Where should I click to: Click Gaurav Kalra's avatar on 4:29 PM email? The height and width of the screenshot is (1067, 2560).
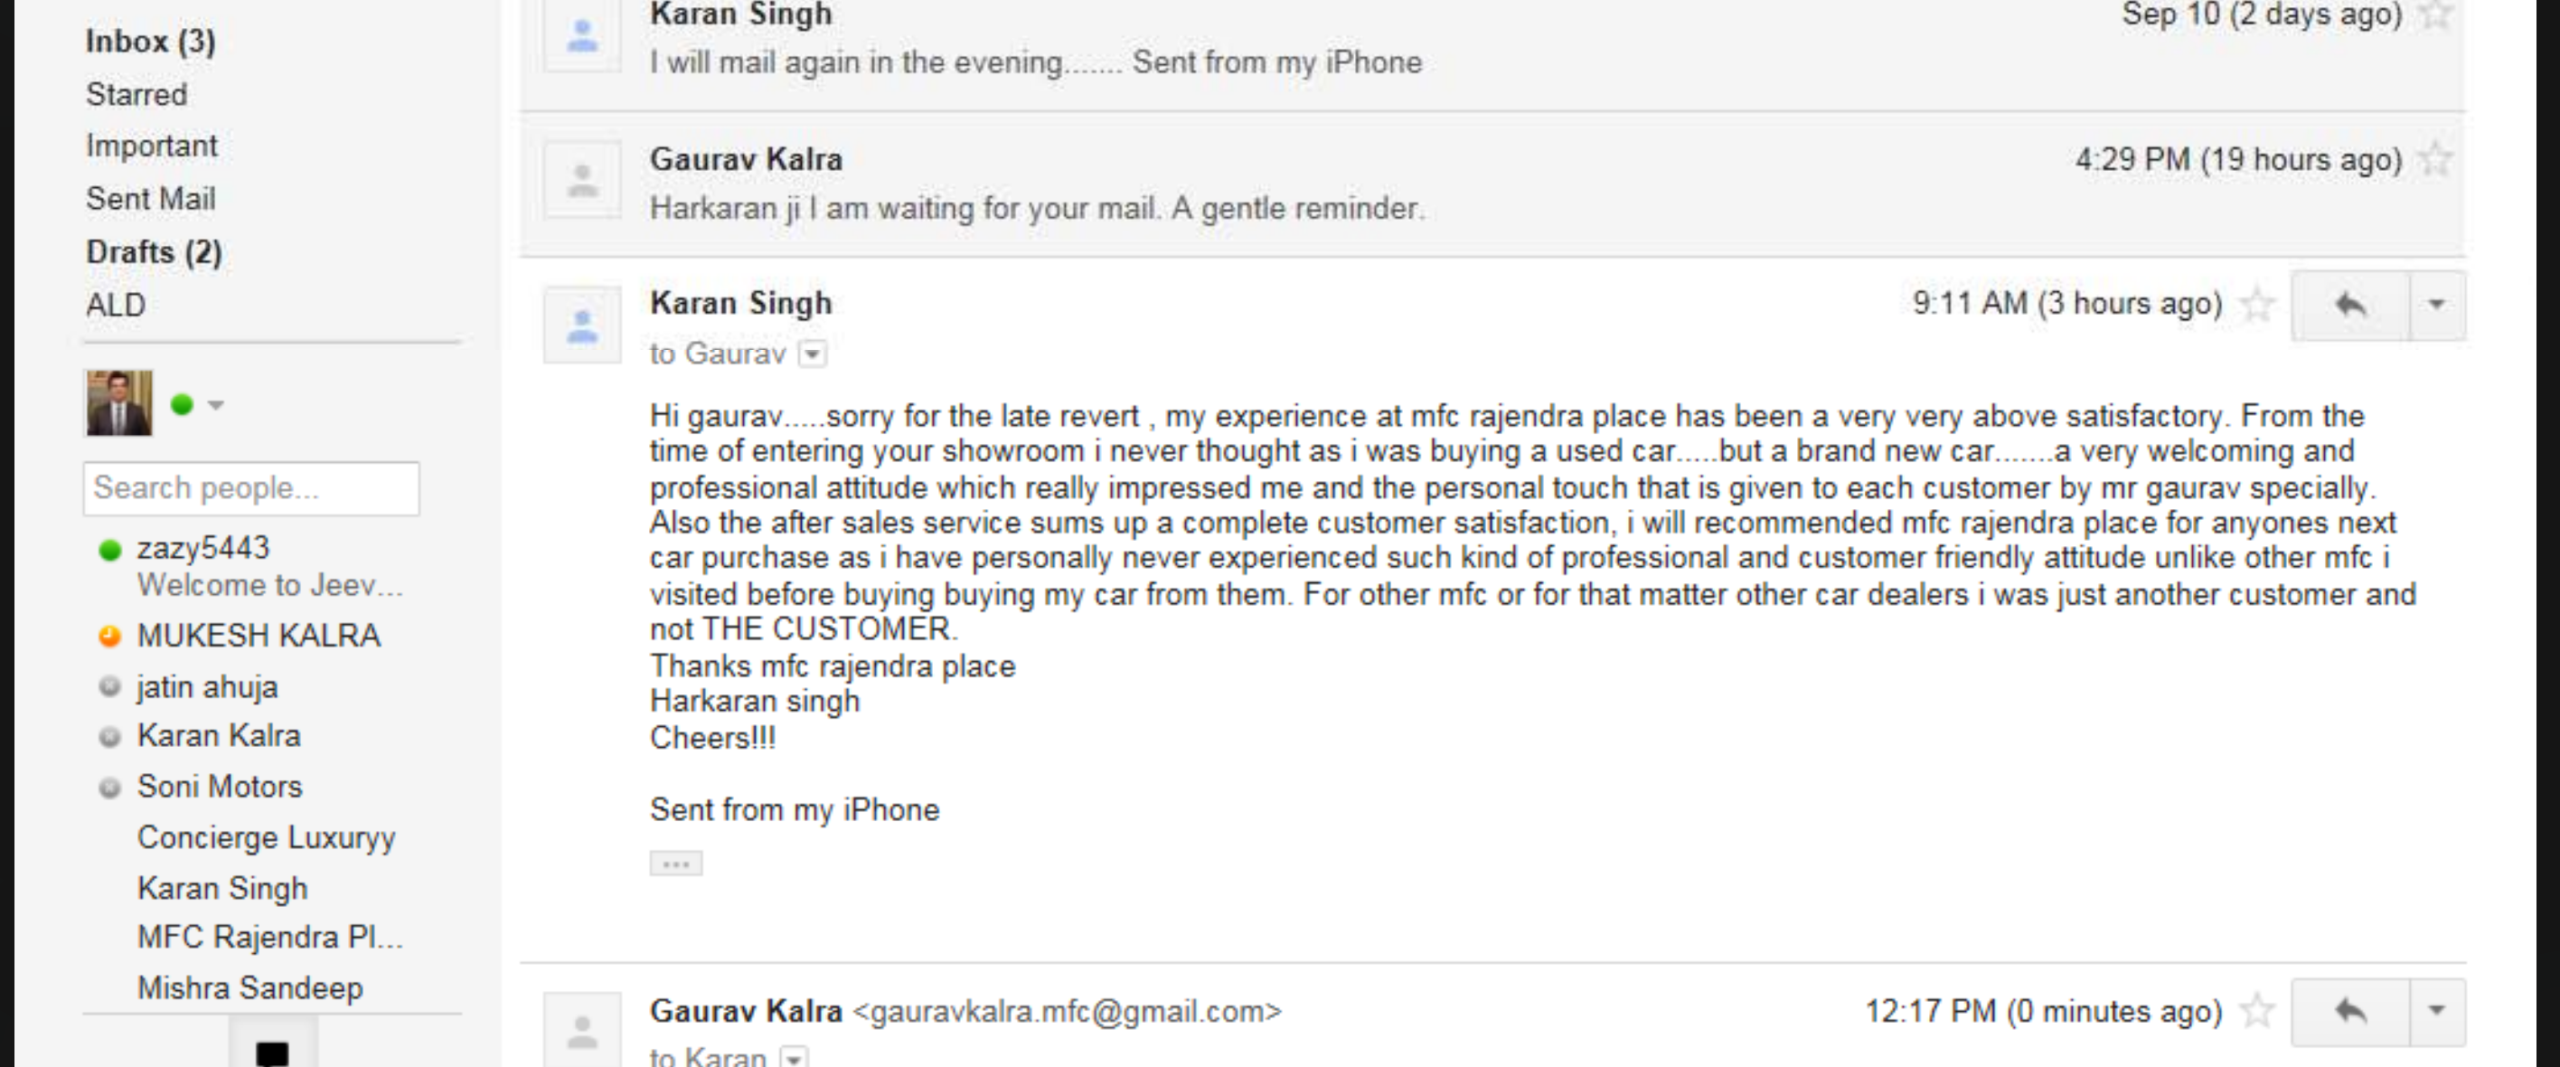point(582,181)
